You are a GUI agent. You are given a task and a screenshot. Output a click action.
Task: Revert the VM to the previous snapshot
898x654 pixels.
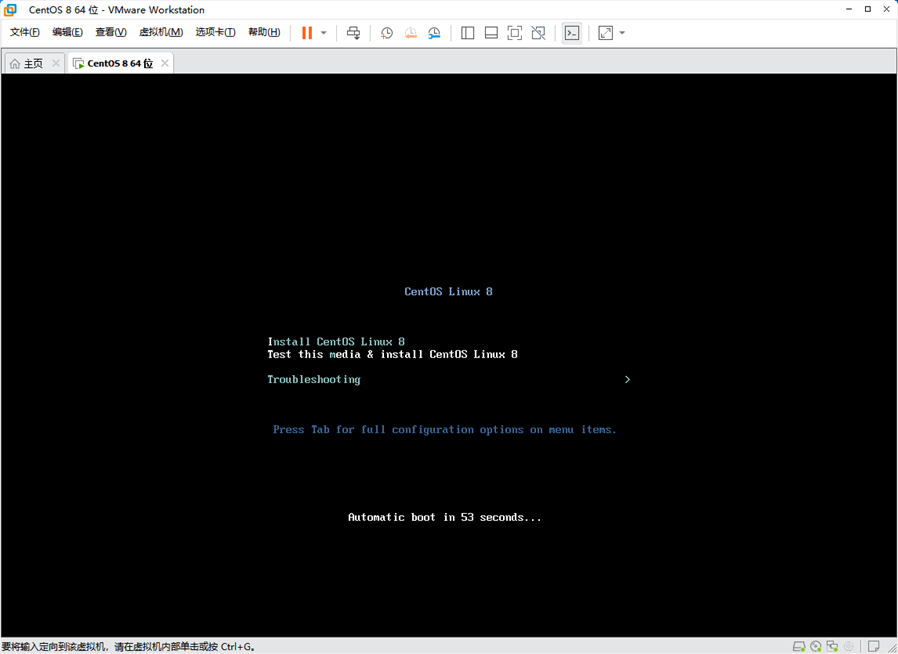[x=411, y=33]
